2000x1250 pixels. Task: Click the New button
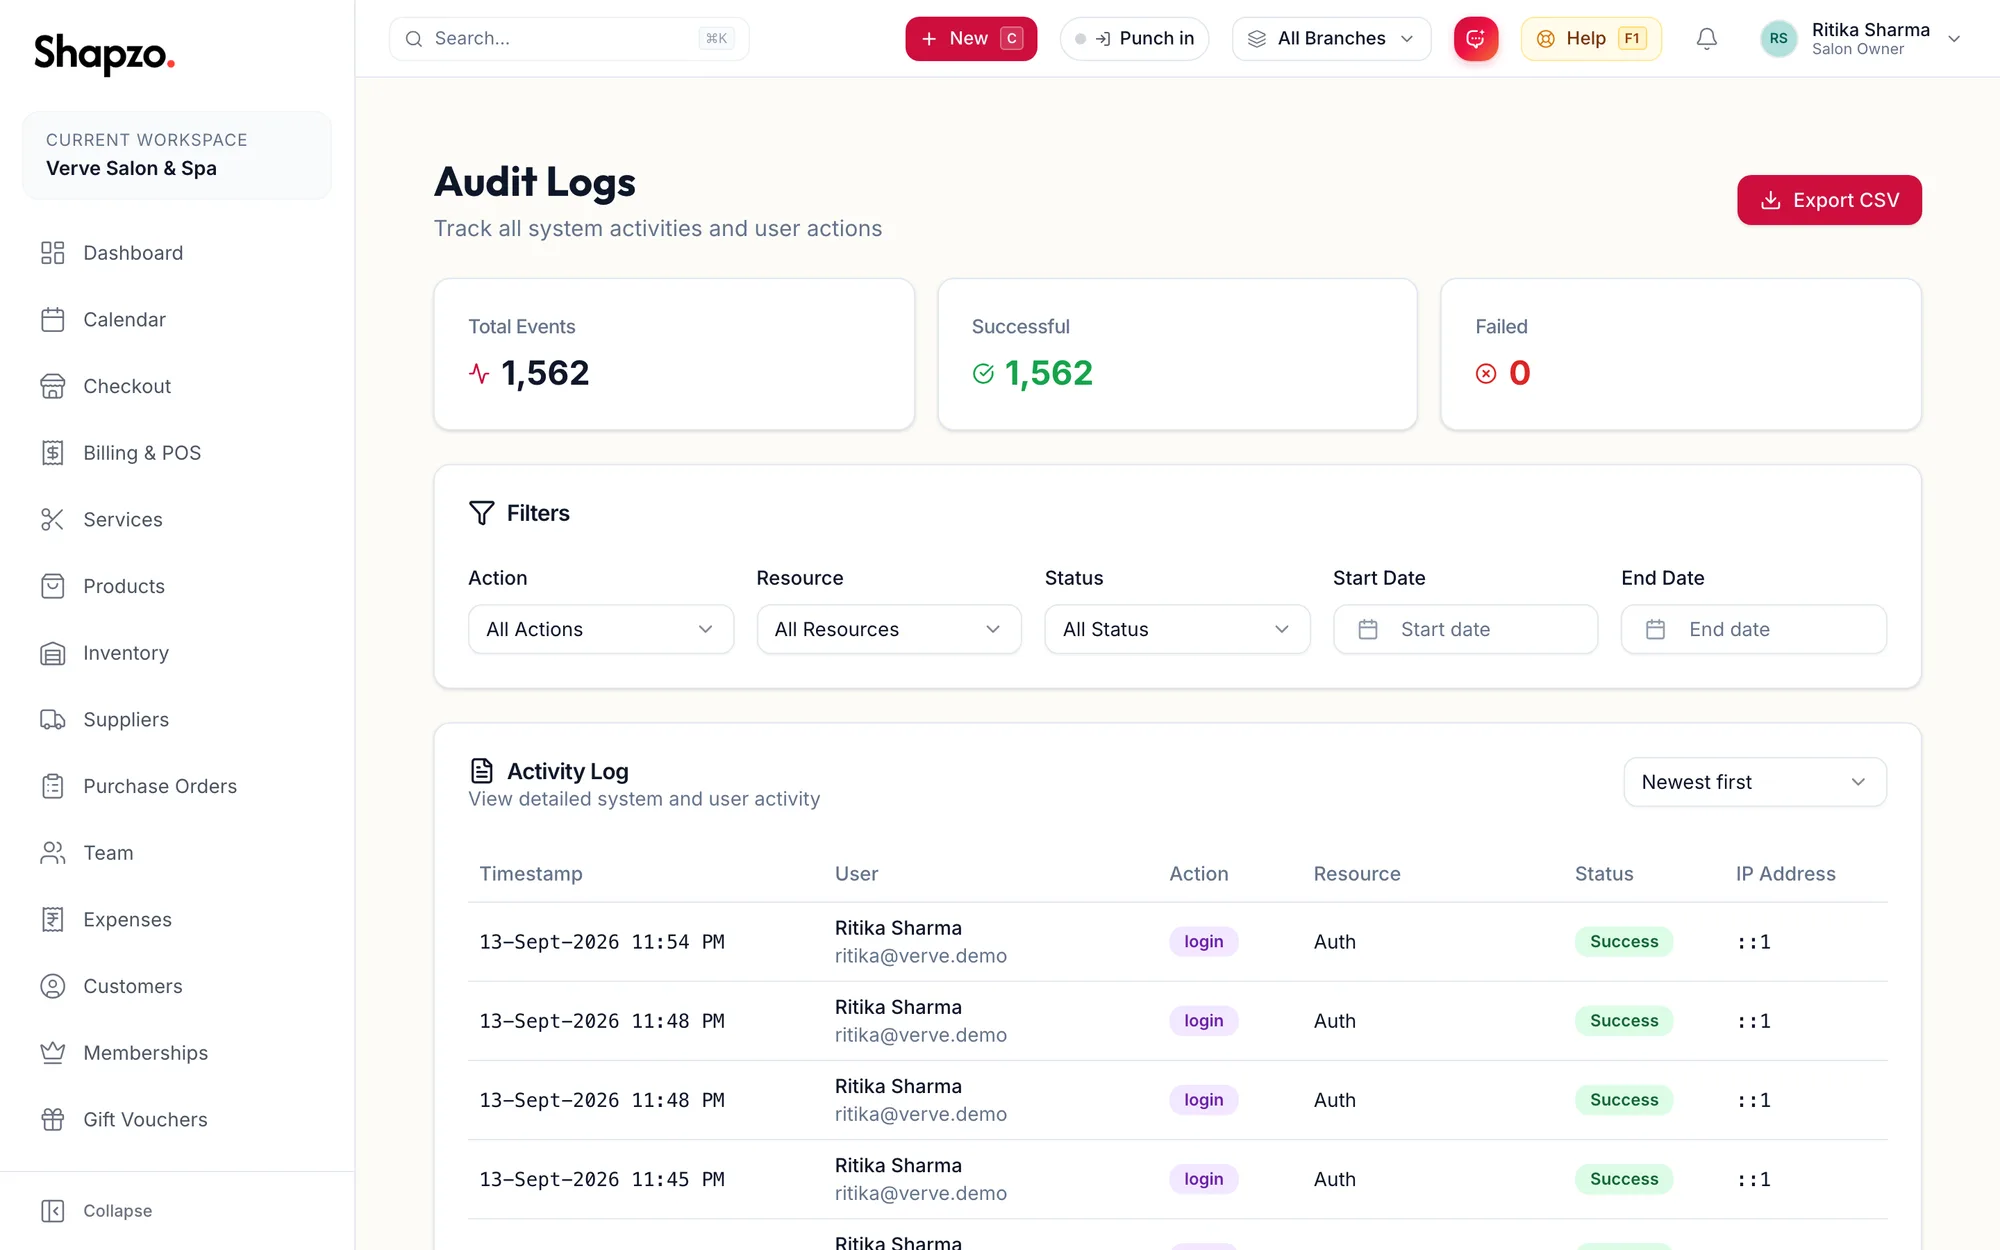tap(971, 39)
